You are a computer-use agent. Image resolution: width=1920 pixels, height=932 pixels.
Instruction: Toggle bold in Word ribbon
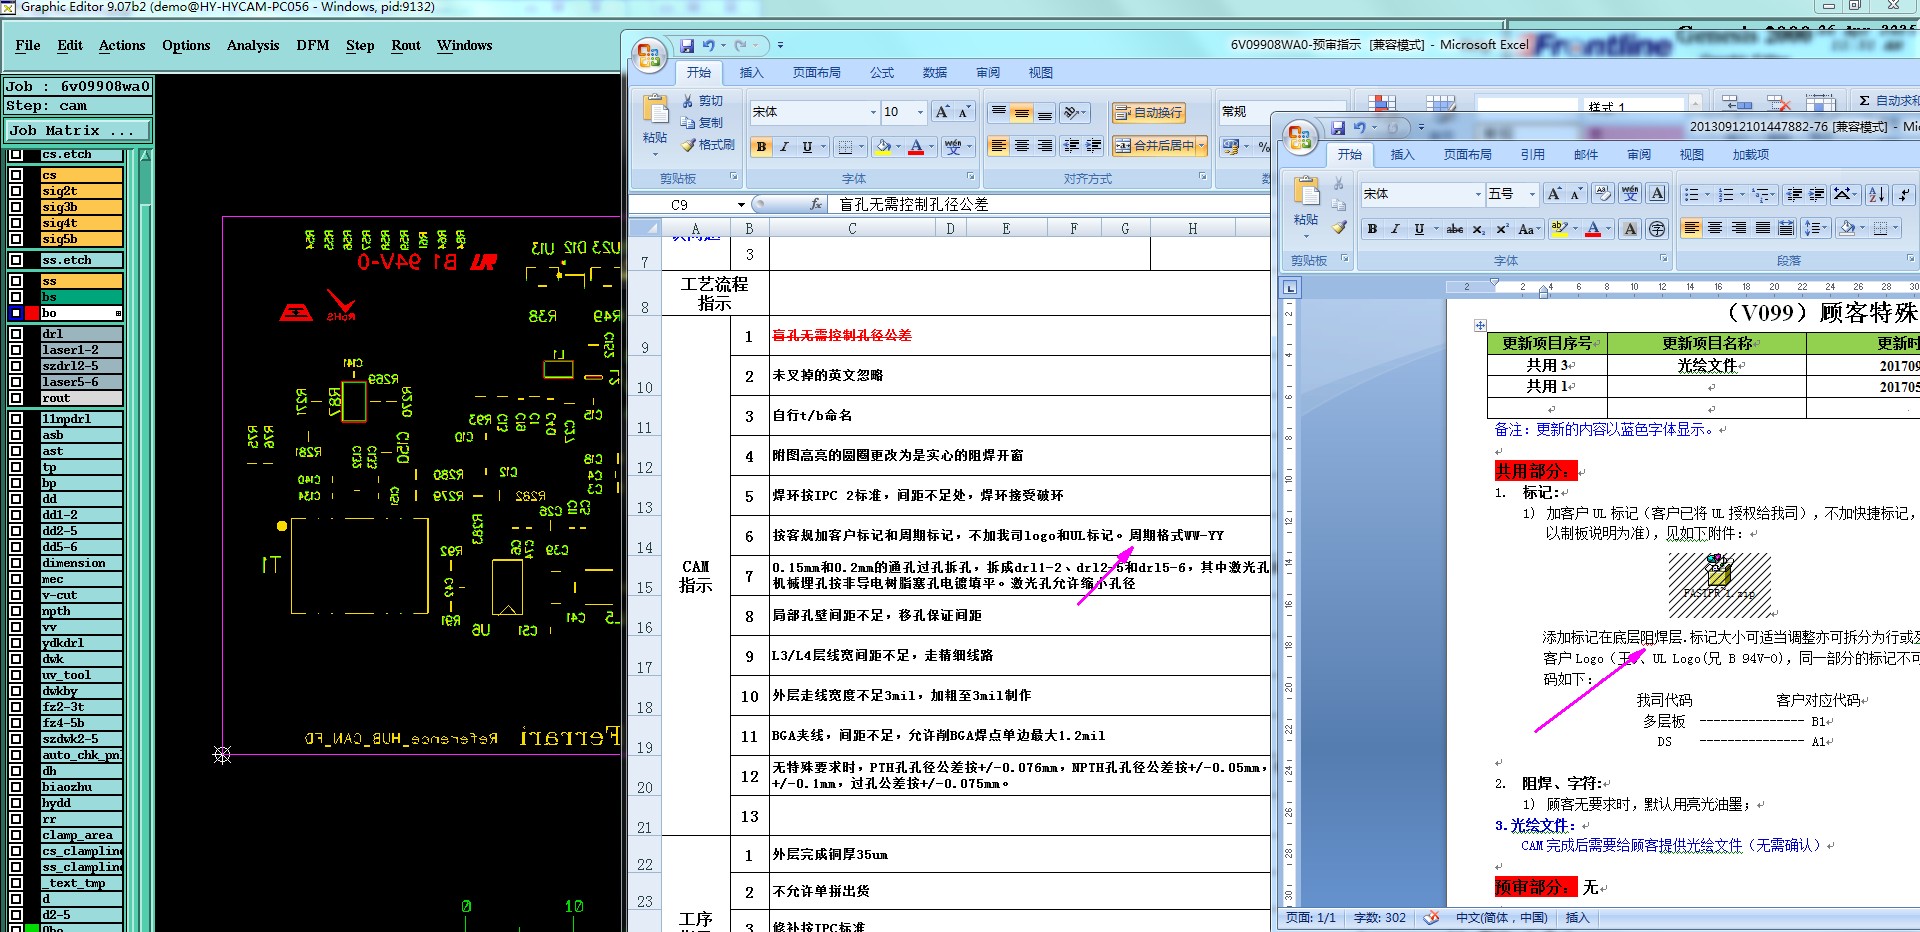click(x=1372, y=229)
